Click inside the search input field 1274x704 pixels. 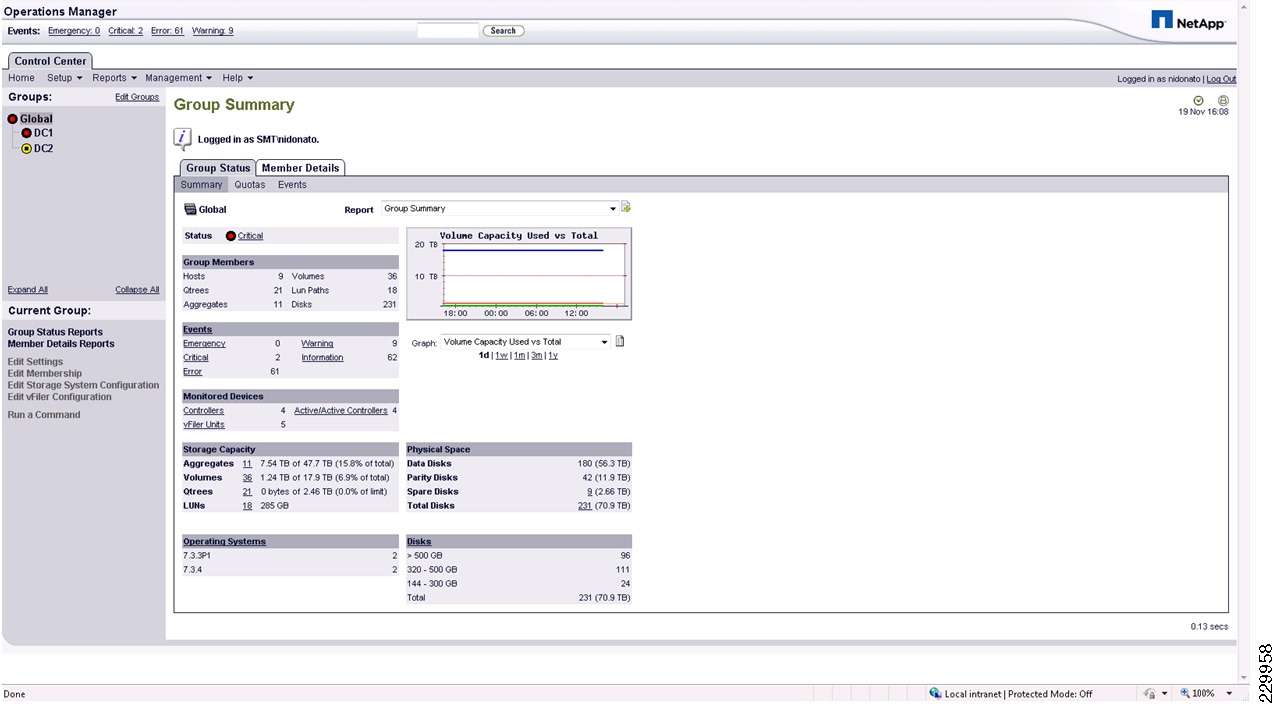tap(448, 31)
